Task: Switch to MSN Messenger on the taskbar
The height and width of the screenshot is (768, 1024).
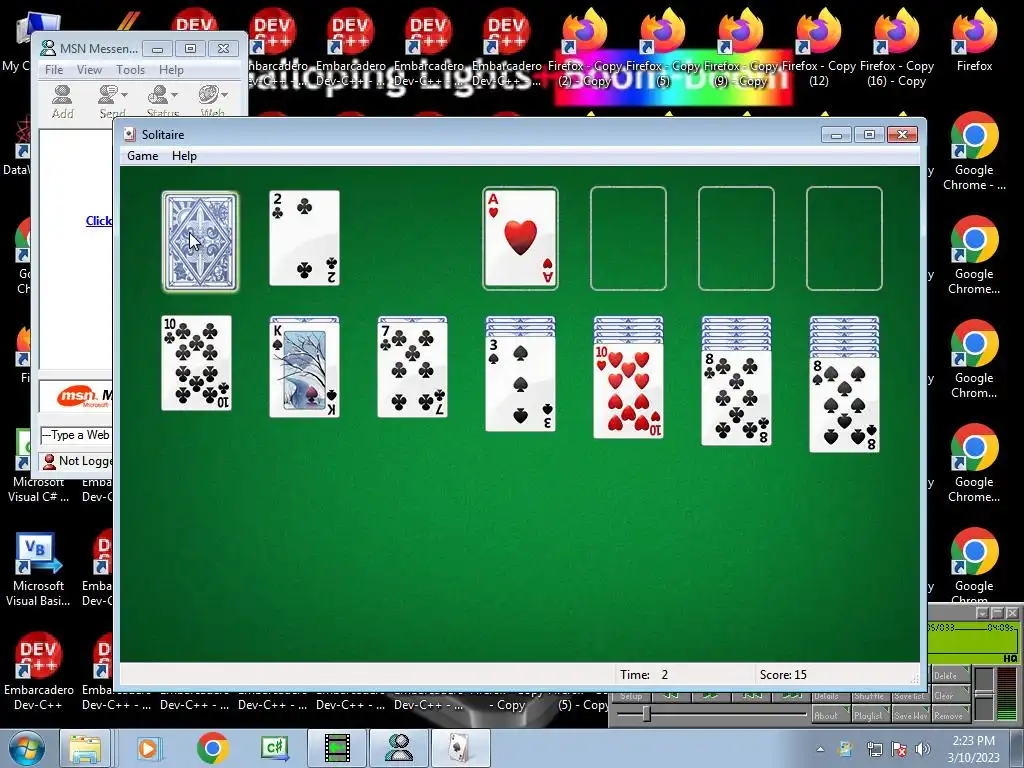Action: point(399,748)
